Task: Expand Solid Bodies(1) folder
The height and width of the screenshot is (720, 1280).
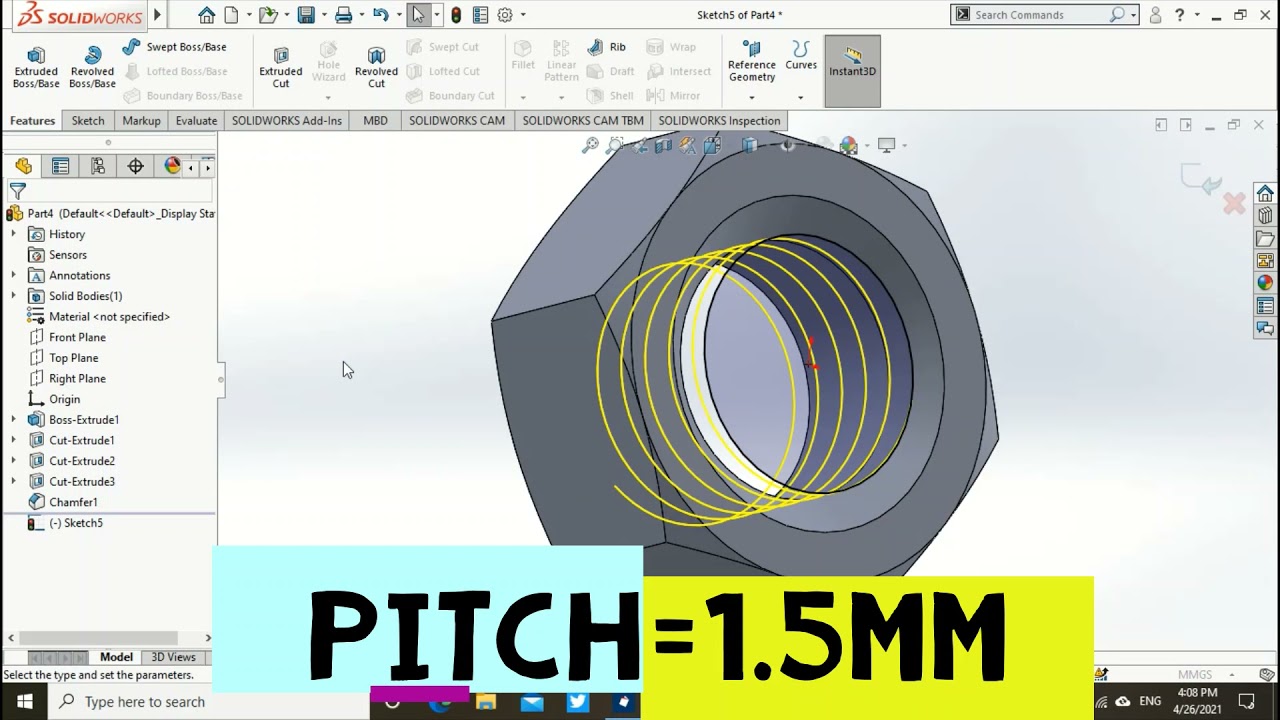Action: coord(14,296)
